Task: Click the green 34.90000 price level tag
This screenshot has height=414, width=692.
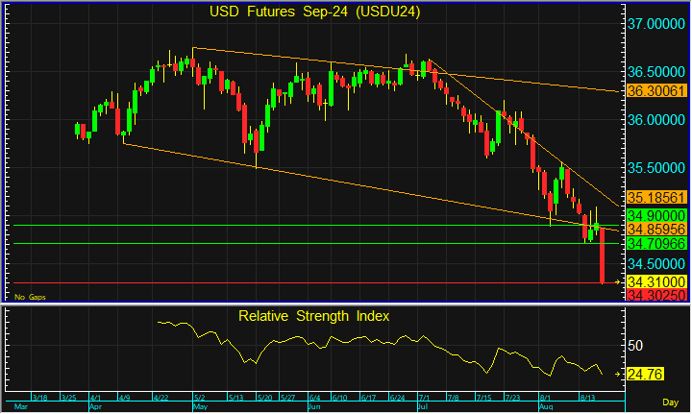Action: coord(655,215)
